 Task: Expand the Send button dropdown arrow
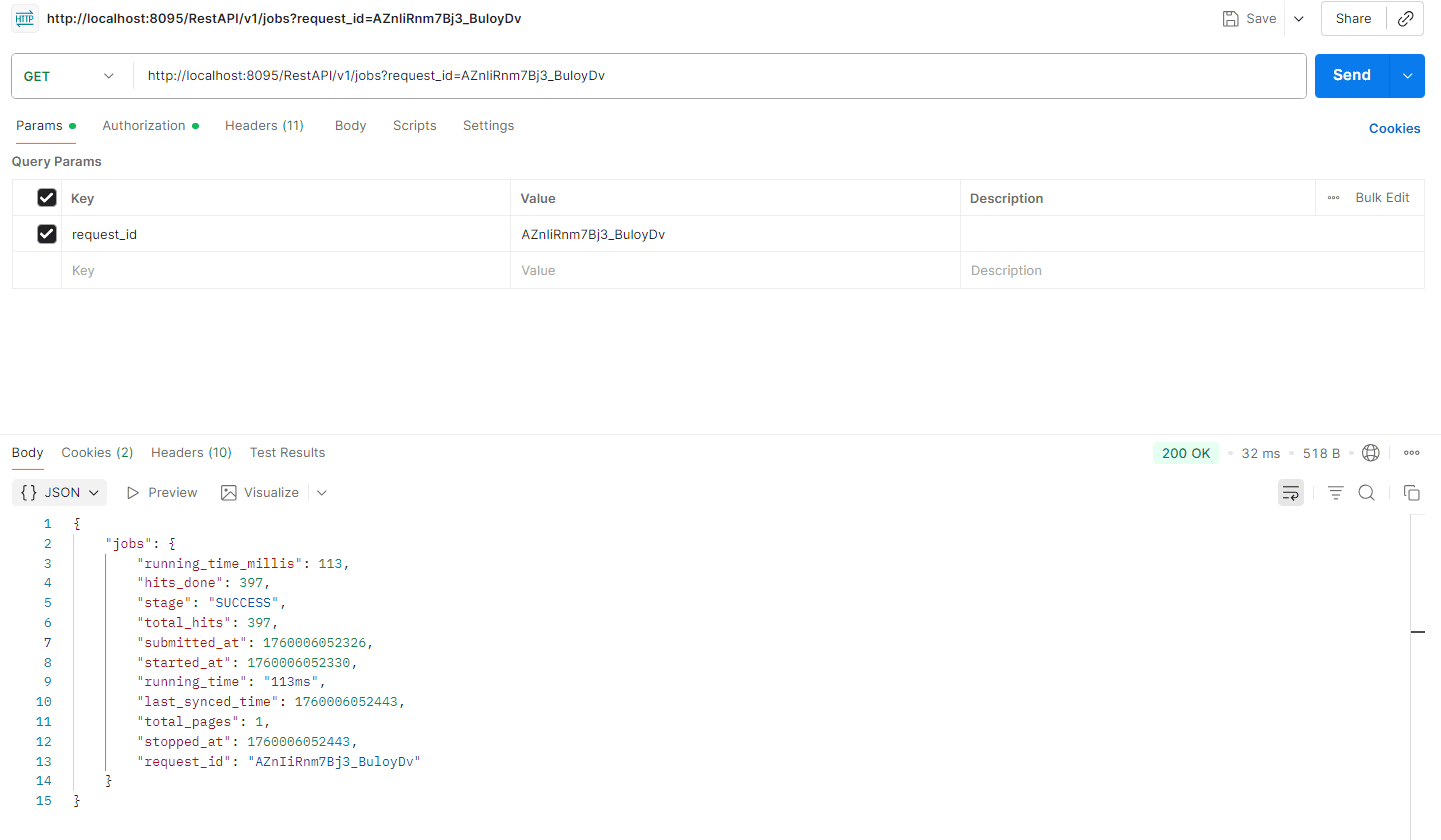(x=1407, y=75)
